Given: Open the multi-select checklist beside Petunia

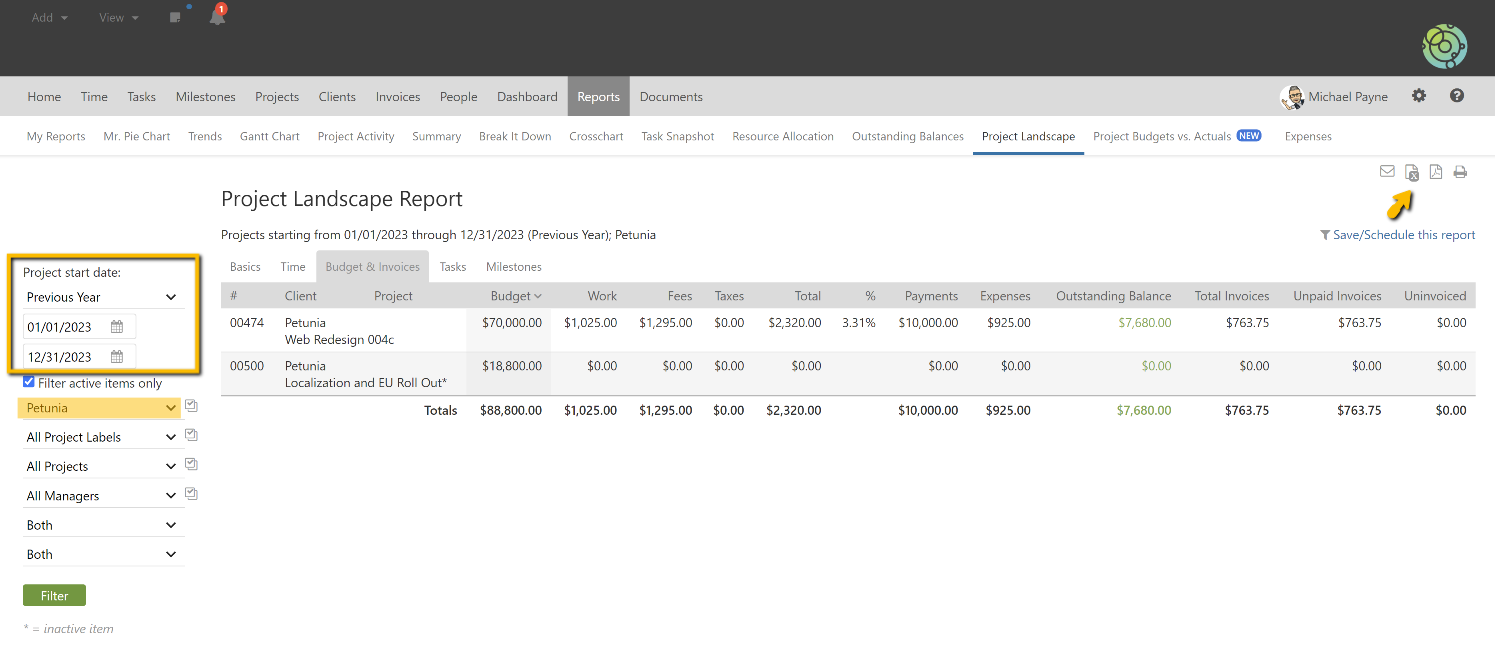Looking at the screenshot, I should tap(190, 405).
